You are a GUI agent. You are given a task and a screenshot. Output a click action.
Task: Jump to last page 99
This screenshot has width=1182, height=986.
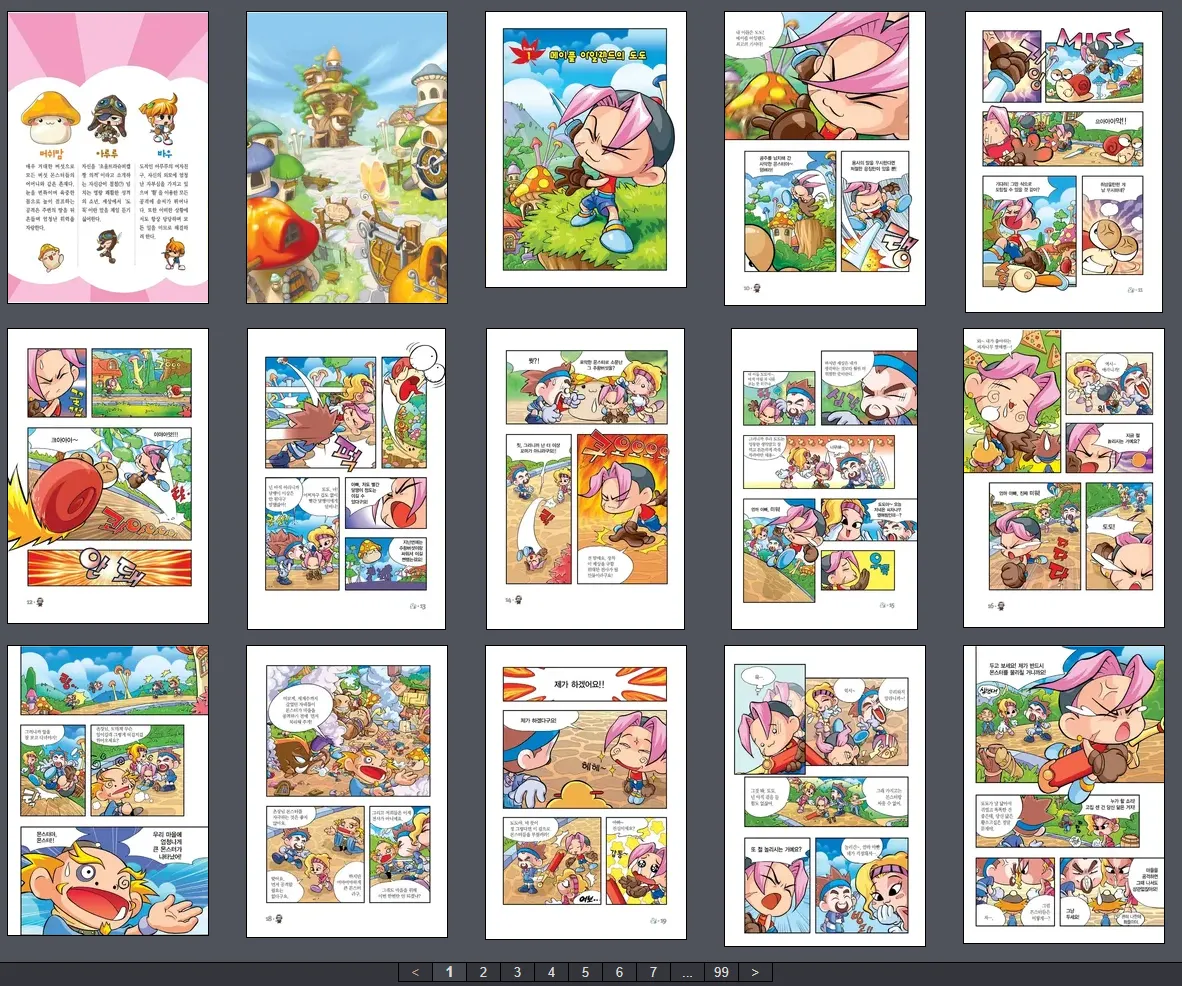720,972
